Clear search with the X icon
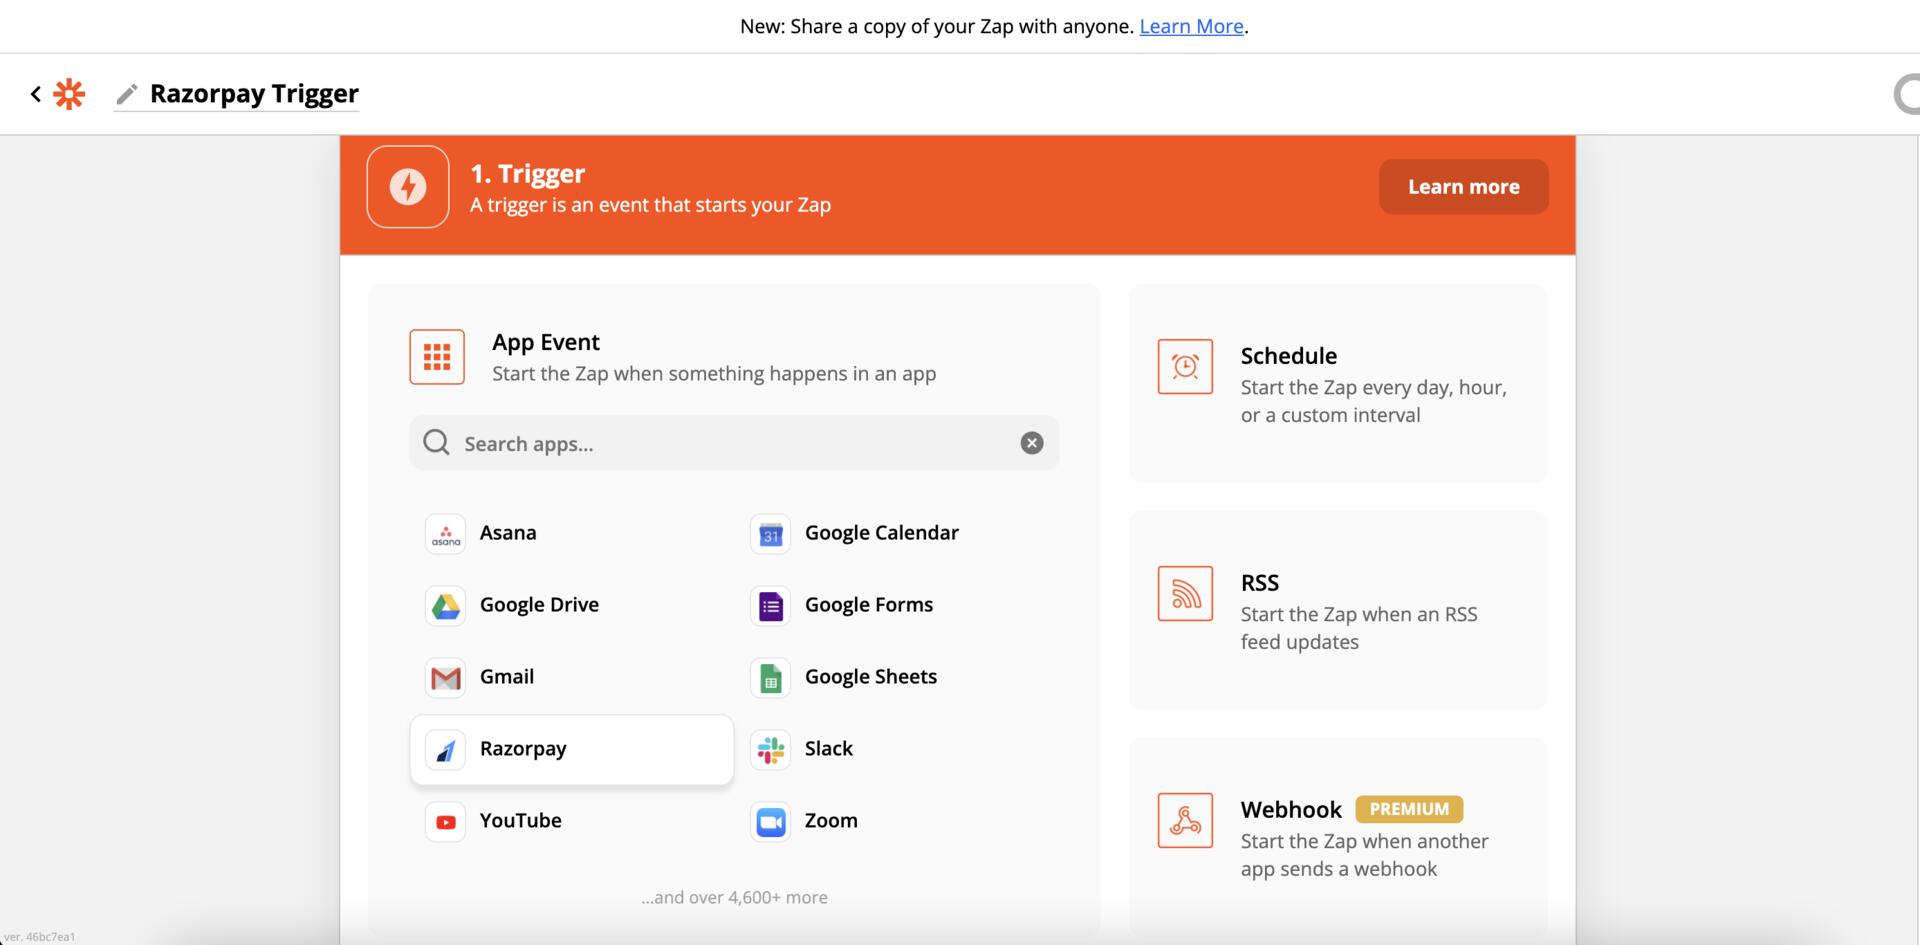This screenshot has height=945, width=1920. 1032,443
